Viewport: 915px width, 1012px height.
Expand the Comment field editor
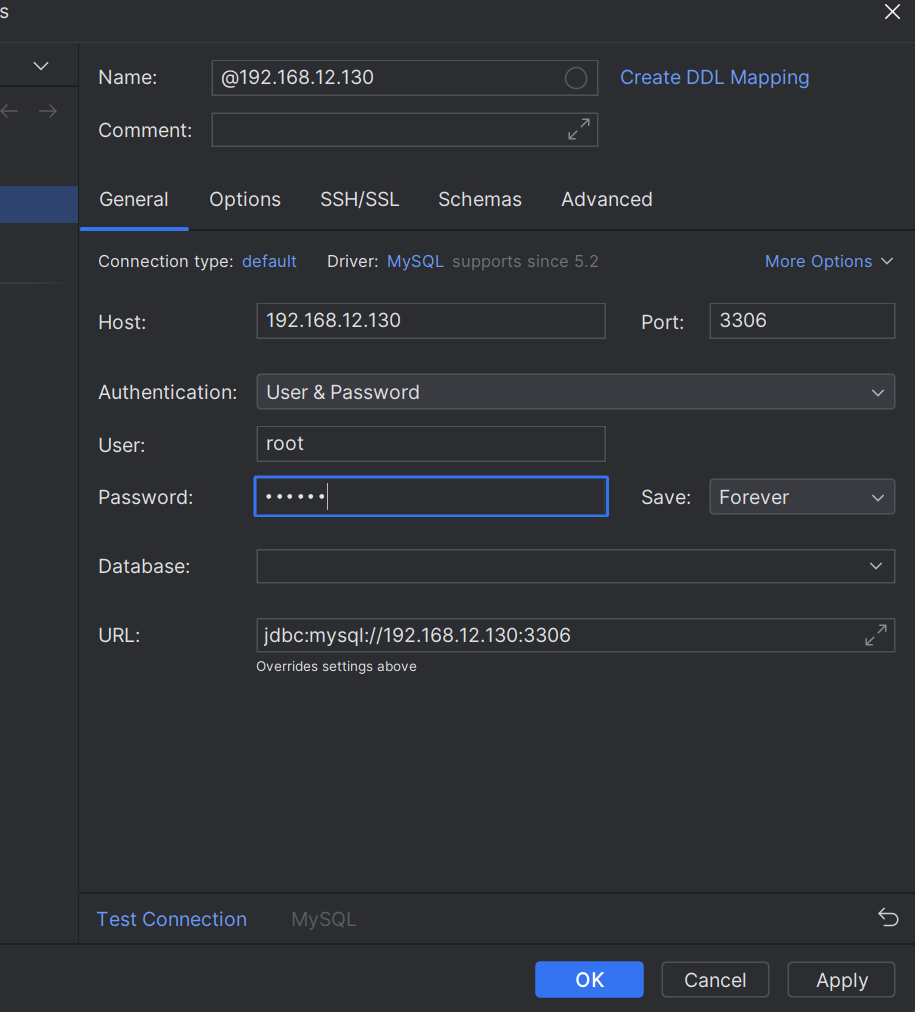[x=578, y=129]
